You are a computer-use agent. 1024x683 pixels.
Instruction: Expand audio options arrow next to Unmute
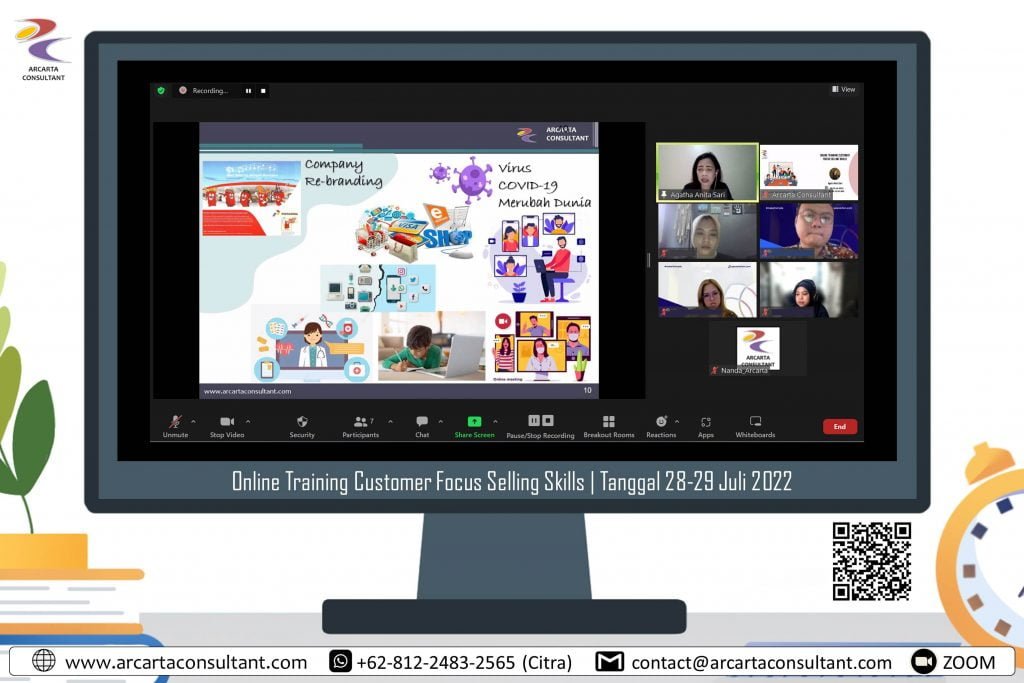[x=193, y=421]
